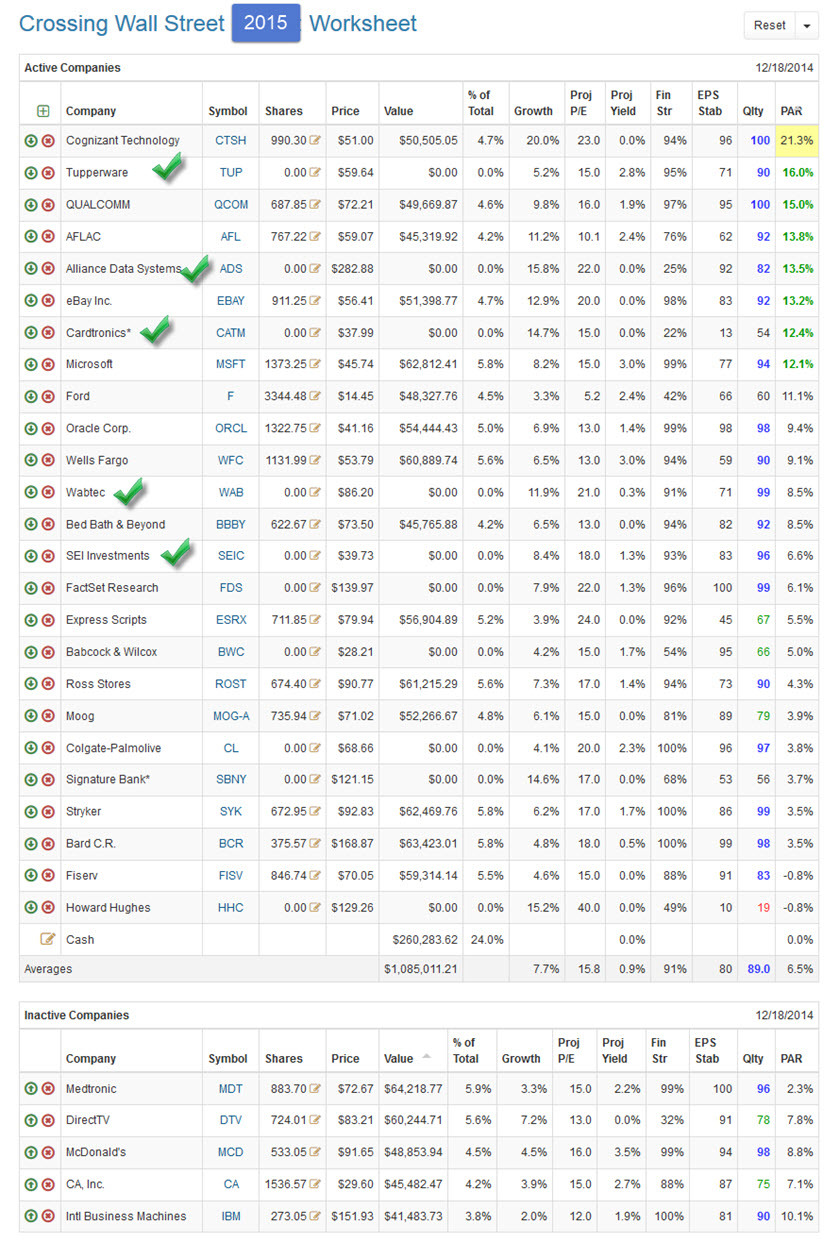Click the pencil edit icon beside Cash
This screenshot has width=840, height=1242.
coord(47,939)
